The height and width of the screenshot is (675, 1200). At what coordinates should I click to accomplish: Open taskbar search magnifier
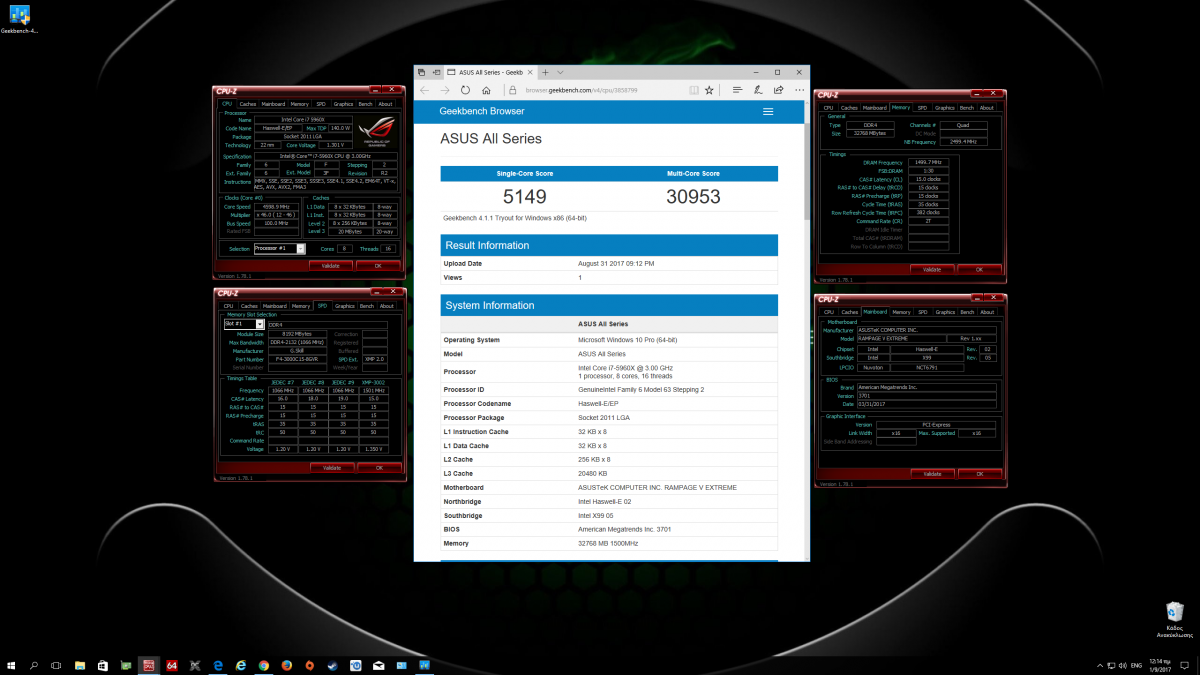pos(34,665)
